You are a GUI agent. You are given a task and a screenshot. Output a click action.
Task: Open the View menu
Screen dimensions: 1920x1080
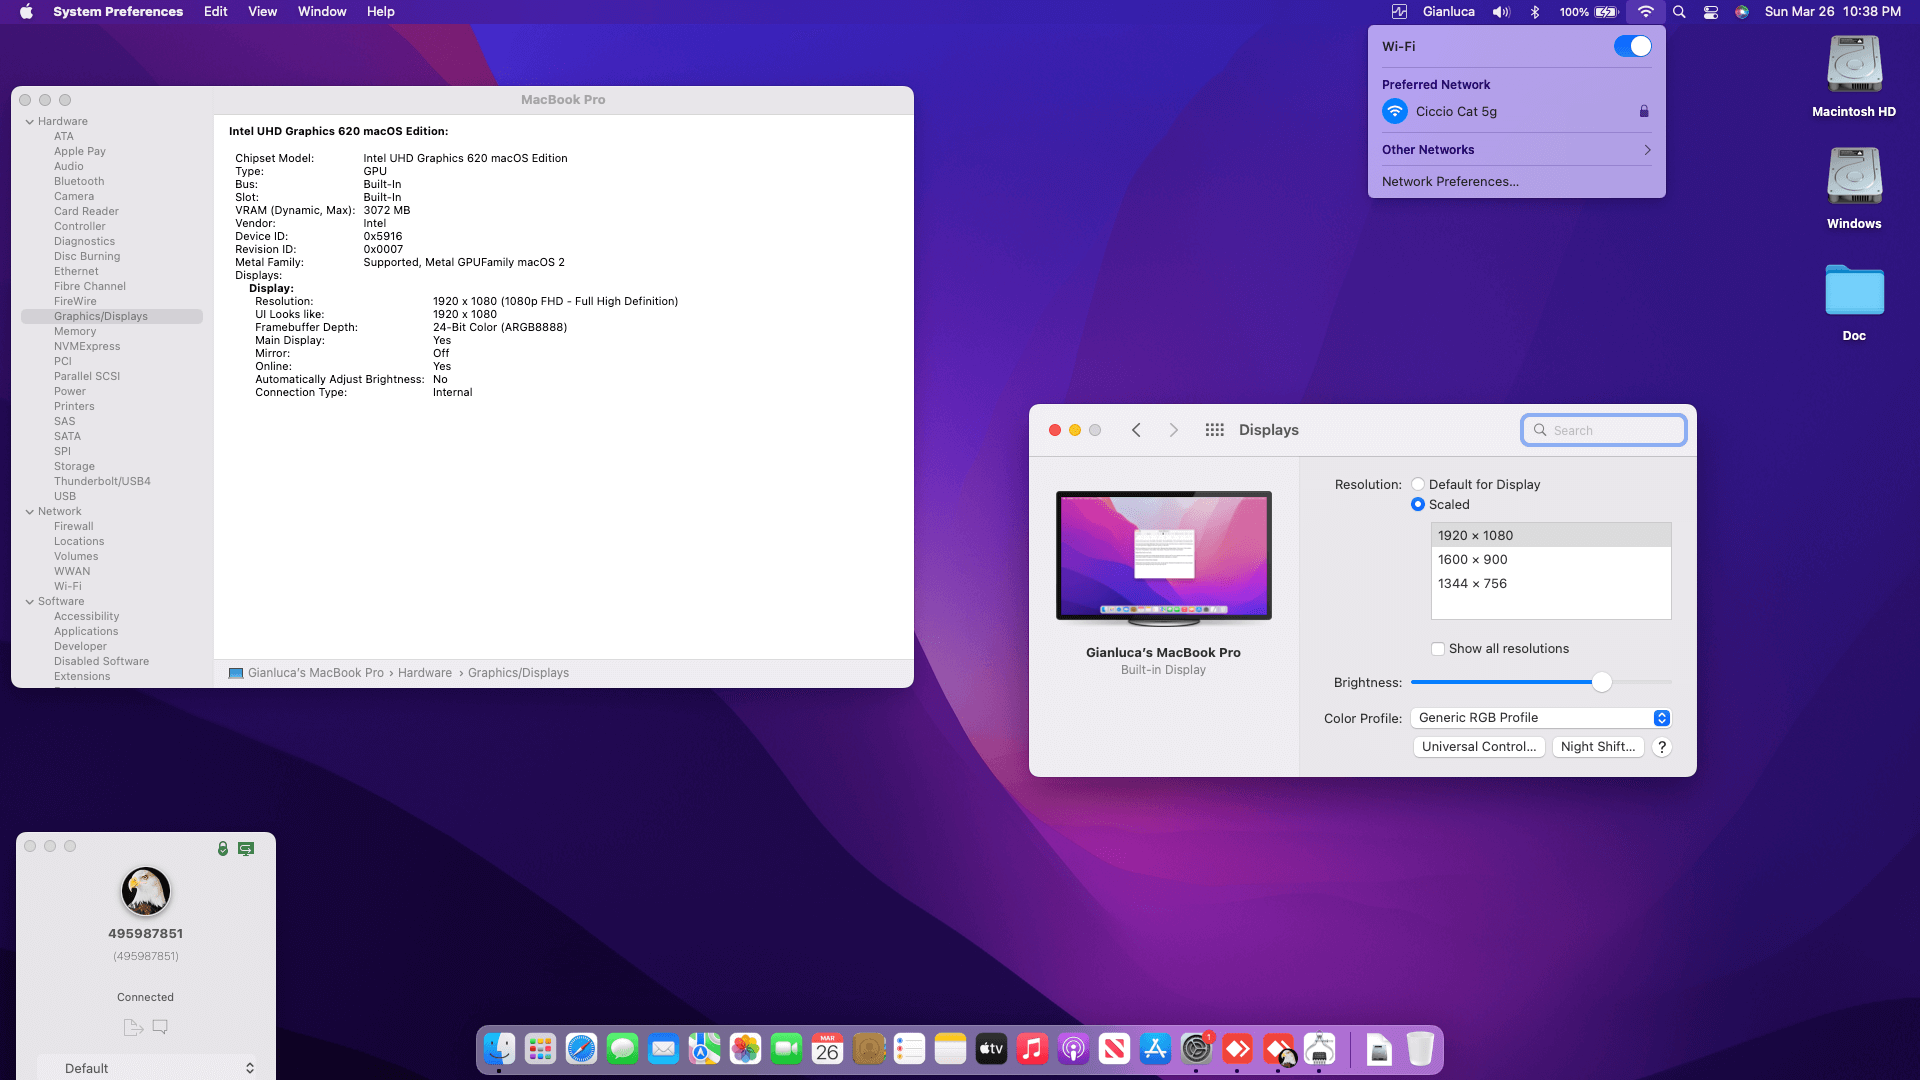tap(262, 12)
